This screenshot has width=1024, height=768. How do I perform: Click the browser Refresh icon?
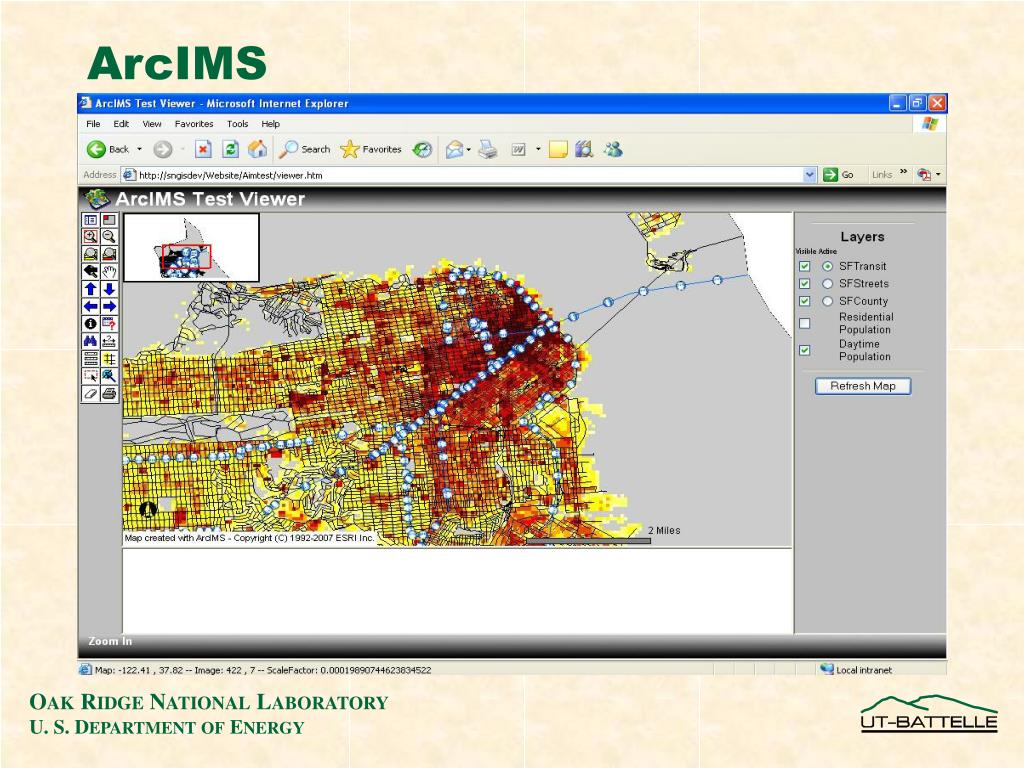[x=231, y=150]
